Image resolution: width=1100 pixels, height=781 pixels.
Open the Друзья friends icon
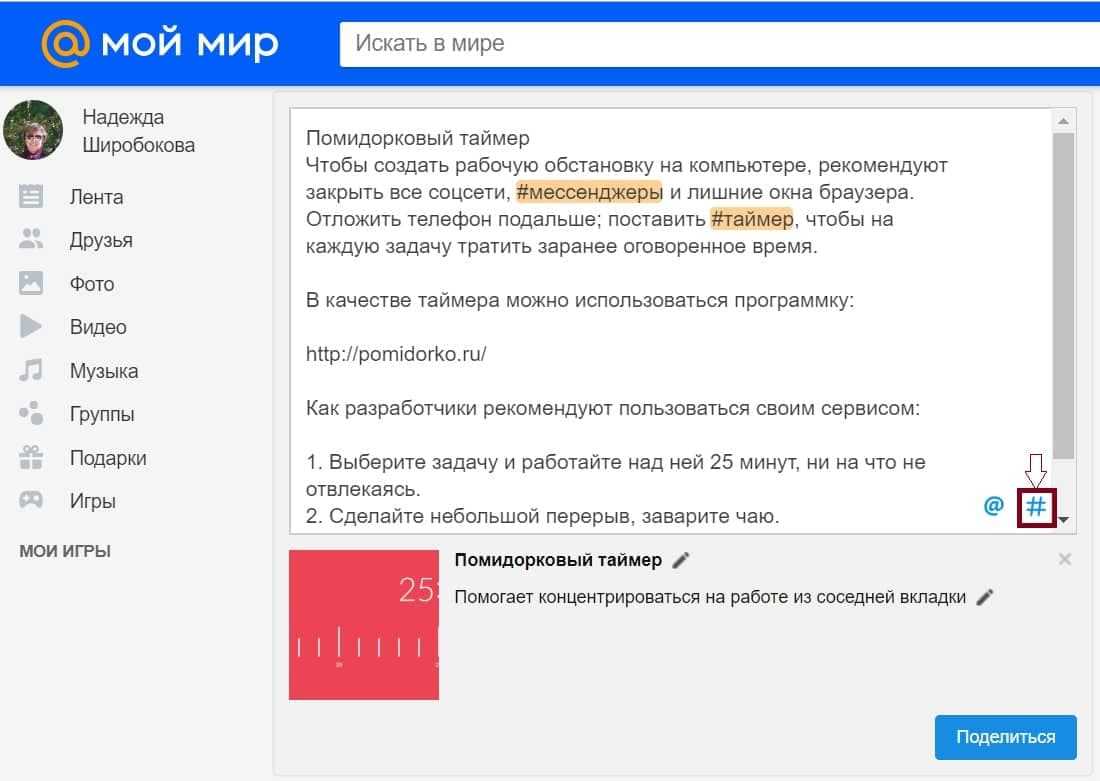32,240
